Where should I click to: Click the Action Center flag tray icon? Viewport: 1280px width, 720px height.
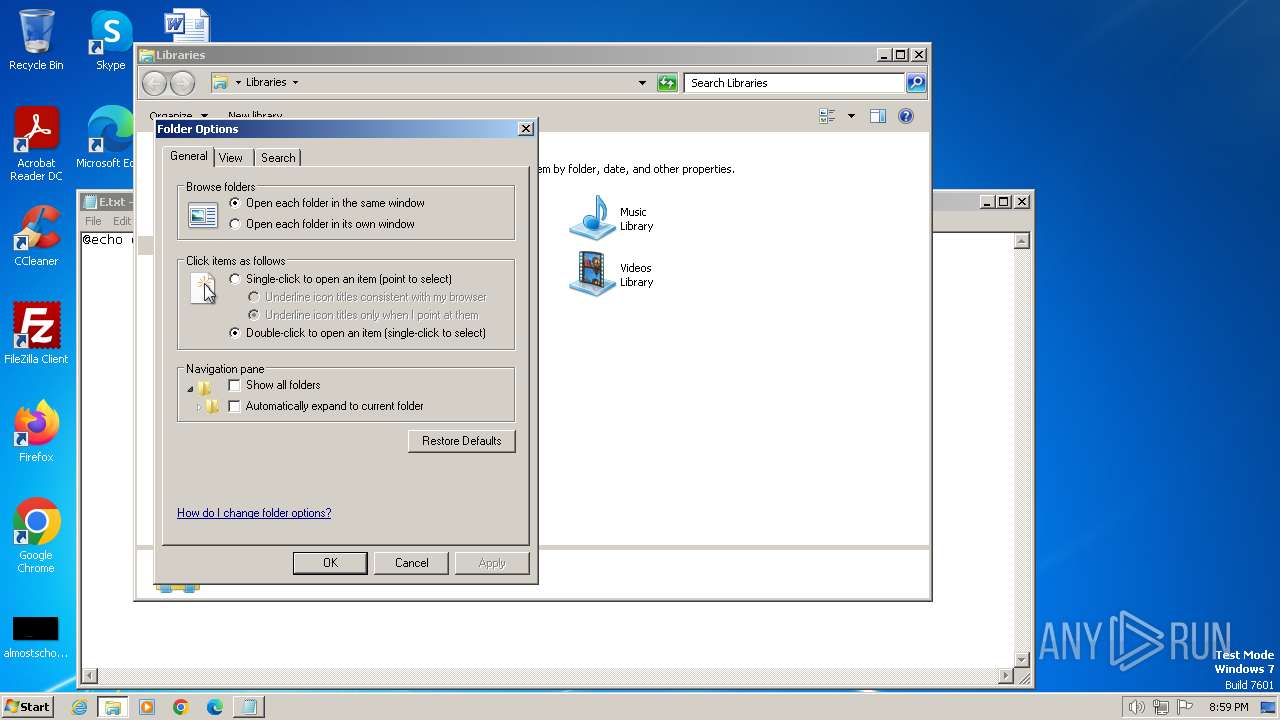click(x=1184, y=707)
